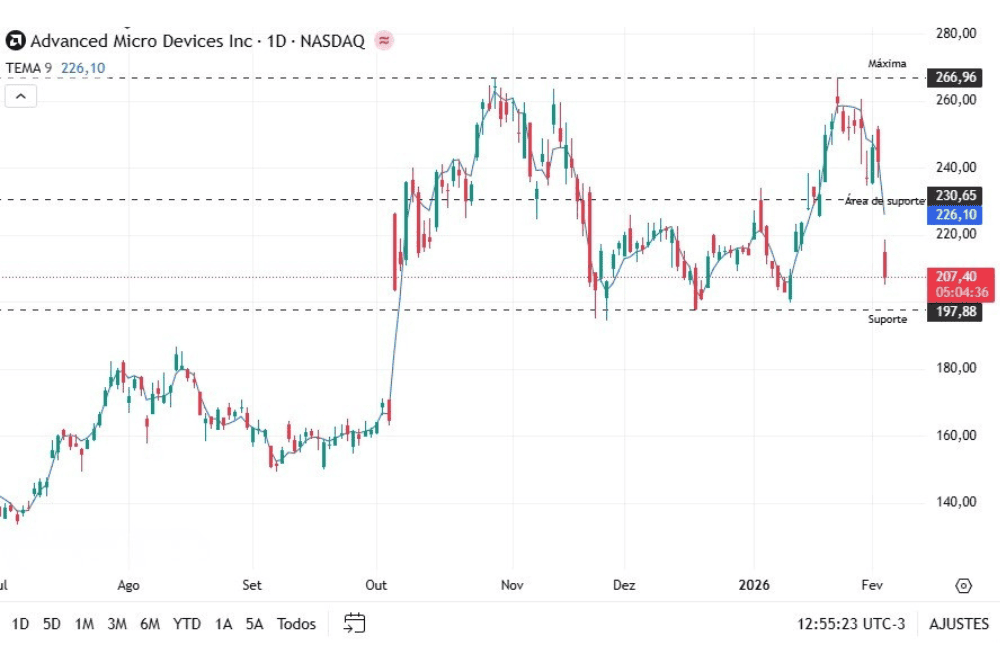Collapse the indicator legend with the chevron

tap(21, 96)
